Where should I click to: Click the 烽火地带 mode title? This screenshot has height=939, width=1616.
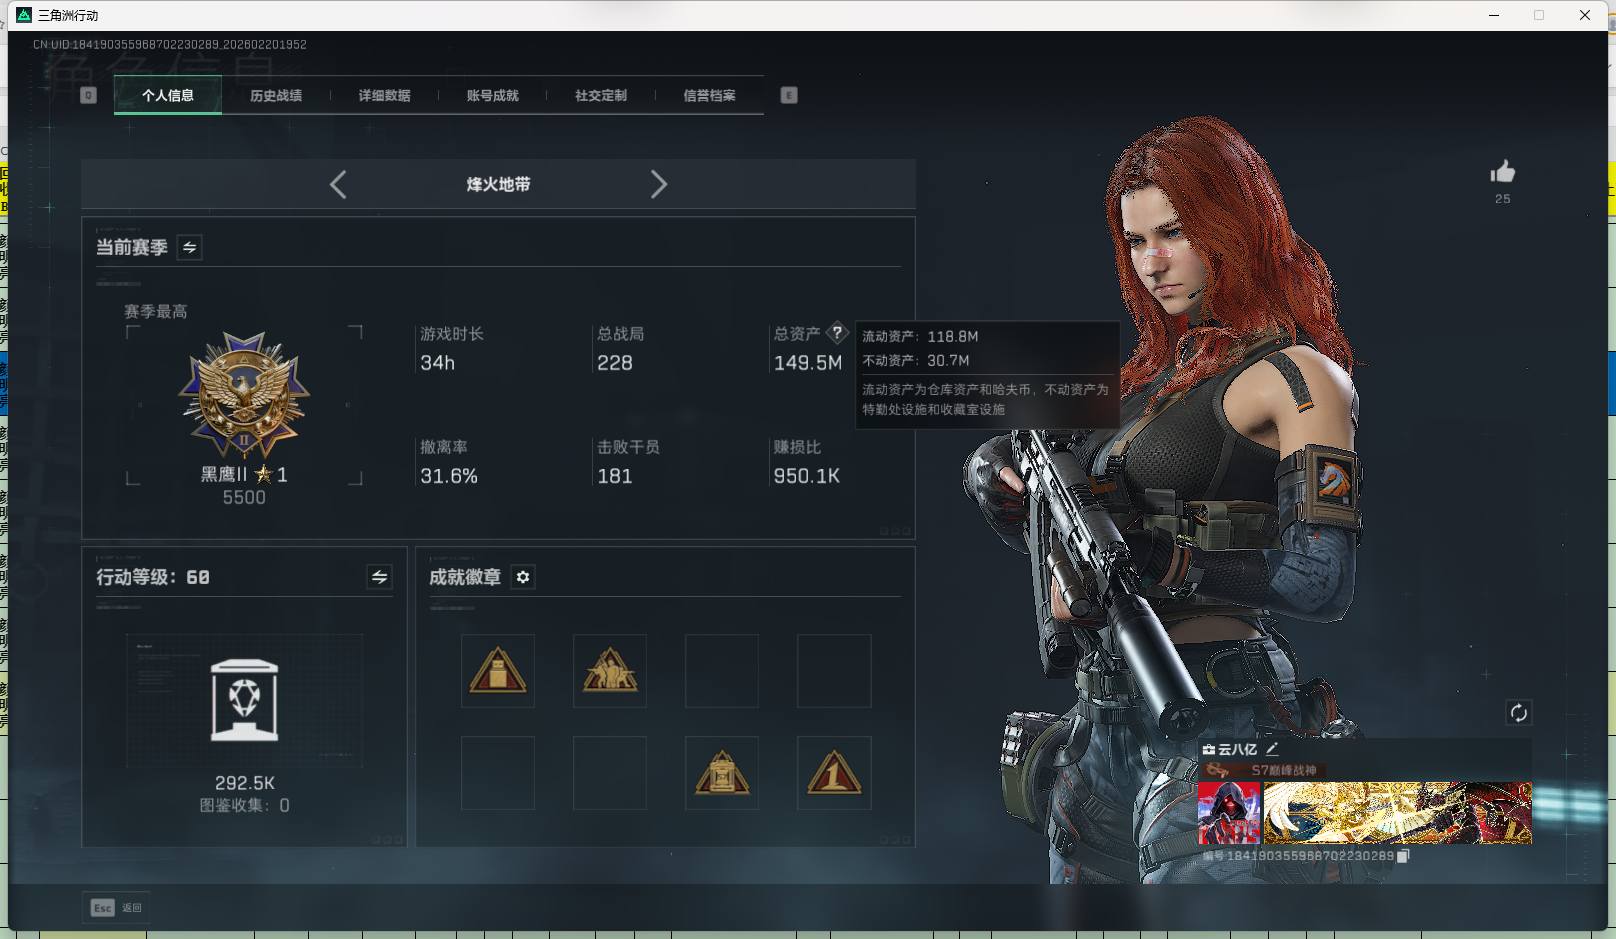pos(498,184)
